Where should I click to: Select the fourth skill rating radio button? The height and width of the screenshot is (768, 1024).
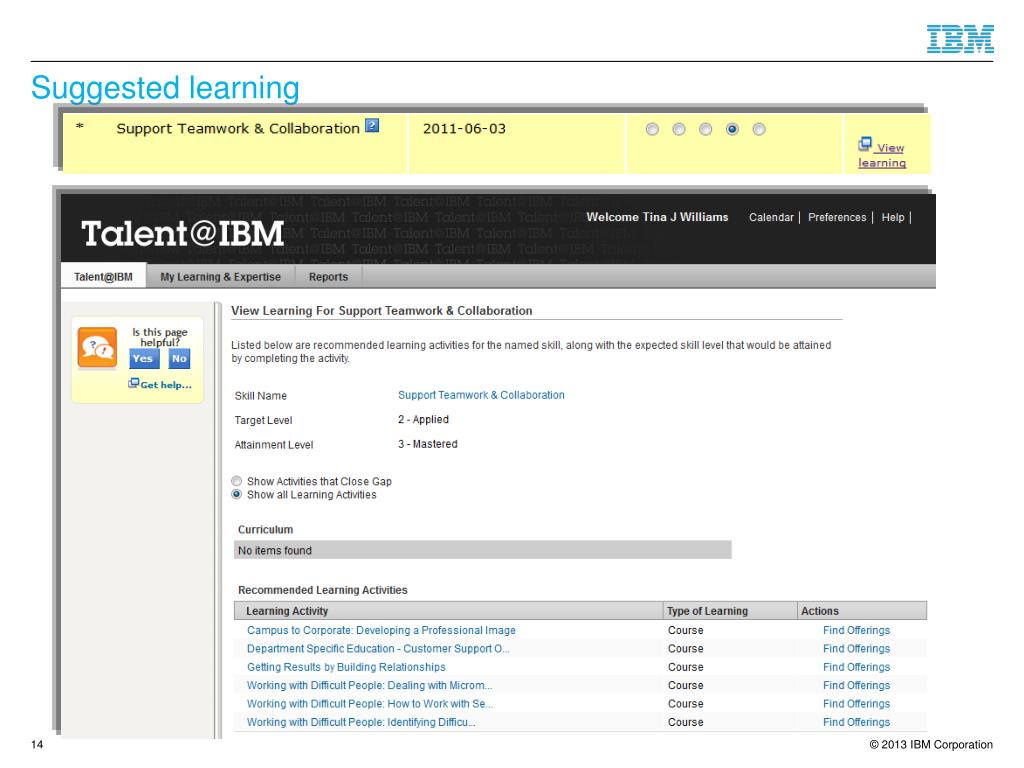732,129
